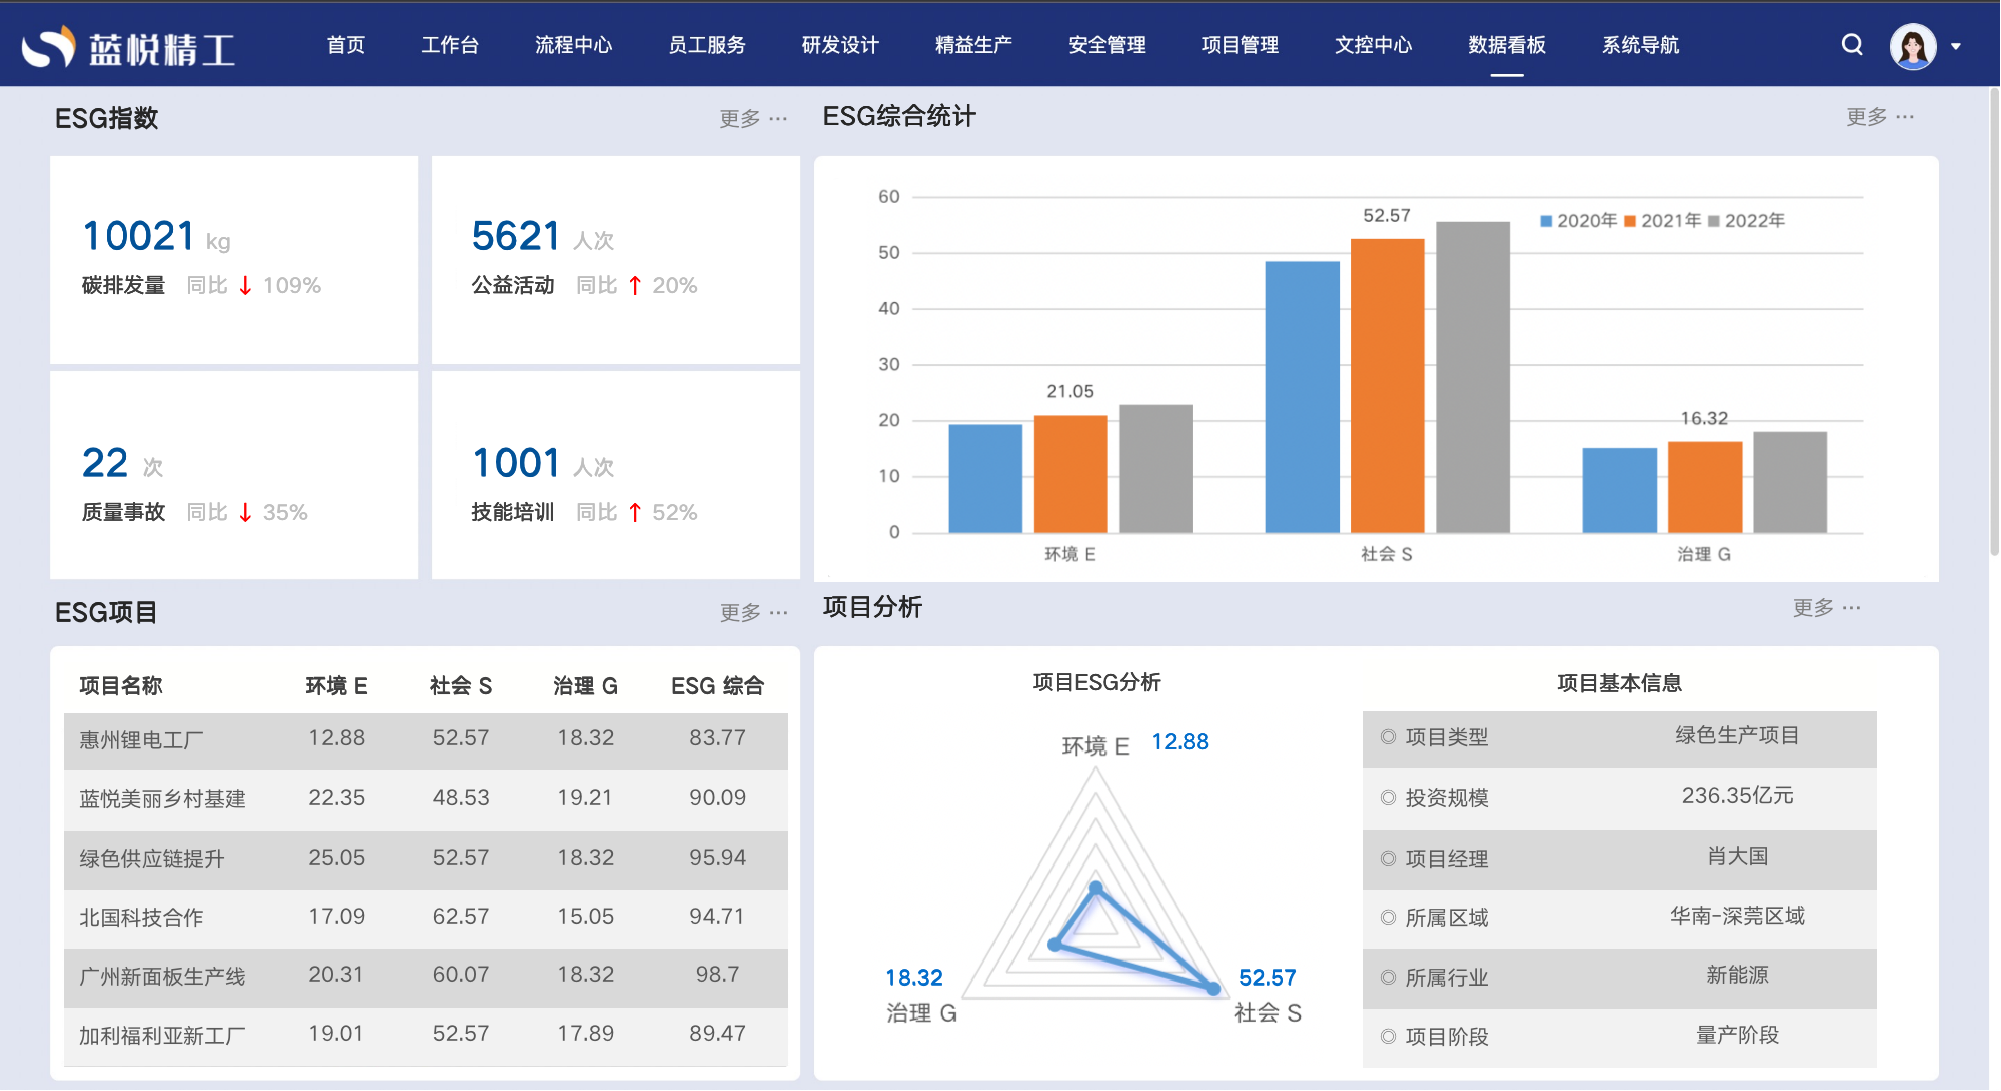Screen dimensions: 2001x1091
Task: Select the 北国科技合作 project row
Action: pos(426,918)
